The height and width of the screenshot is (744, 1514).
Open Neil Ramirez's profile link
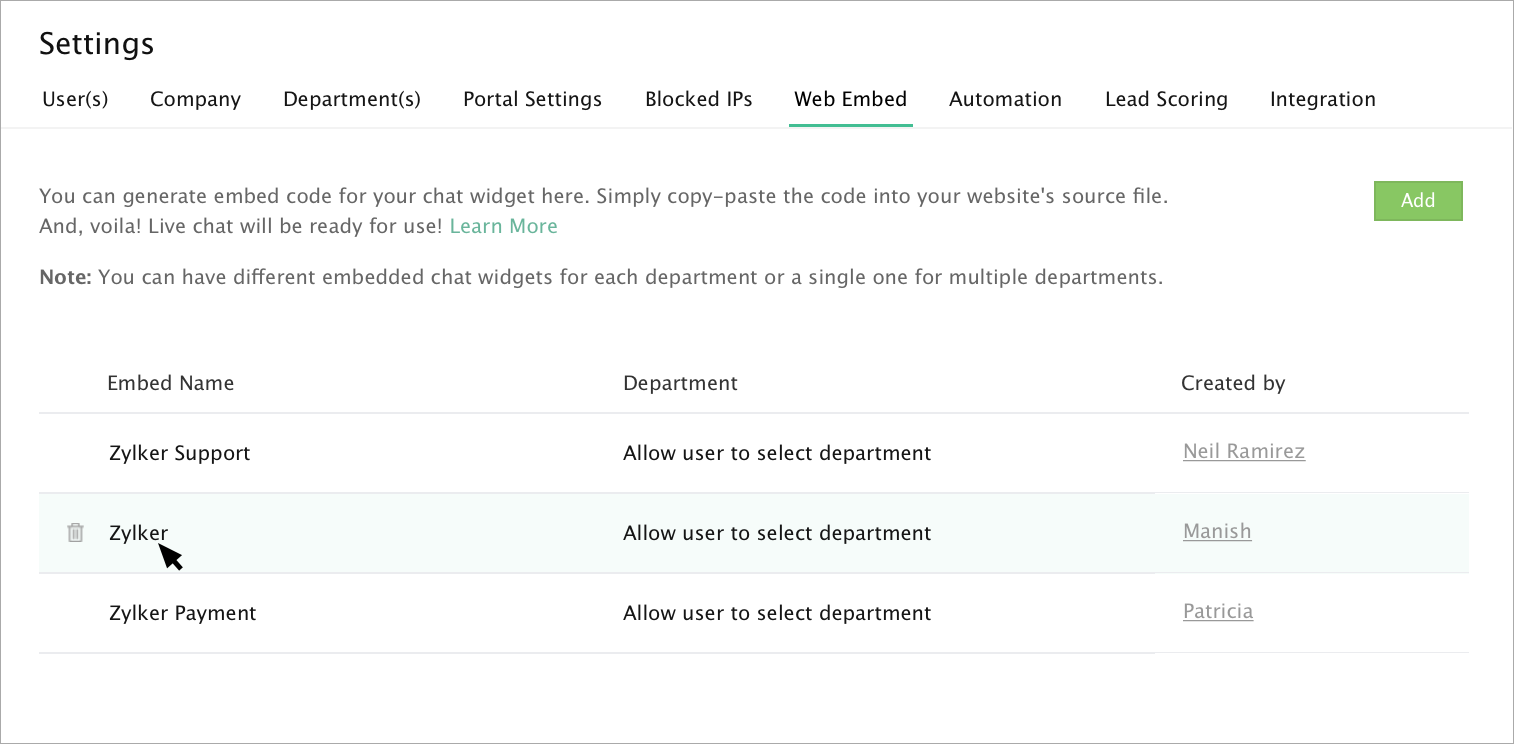1243,451
